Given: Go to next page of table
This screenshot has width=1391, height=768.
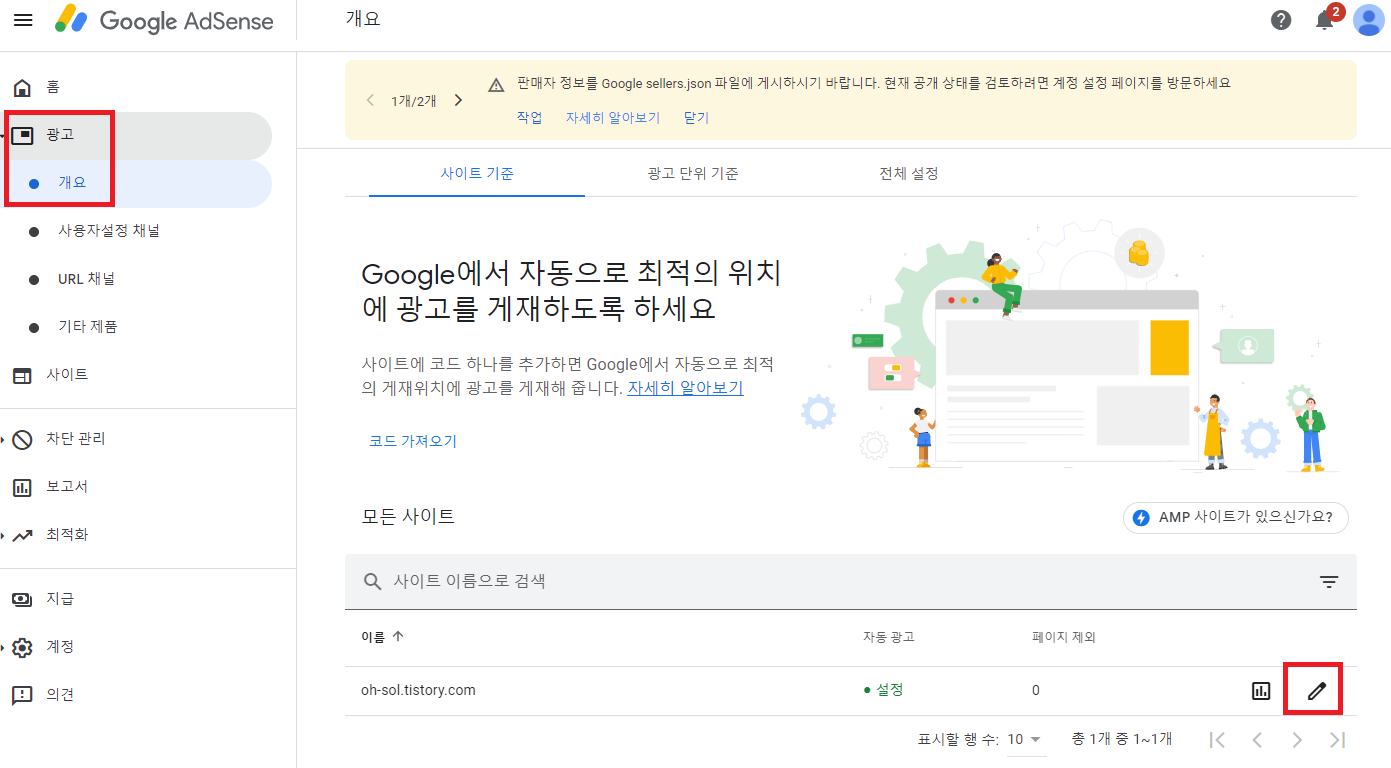Looking at the screenshot, I should (x=1297, y=740).
